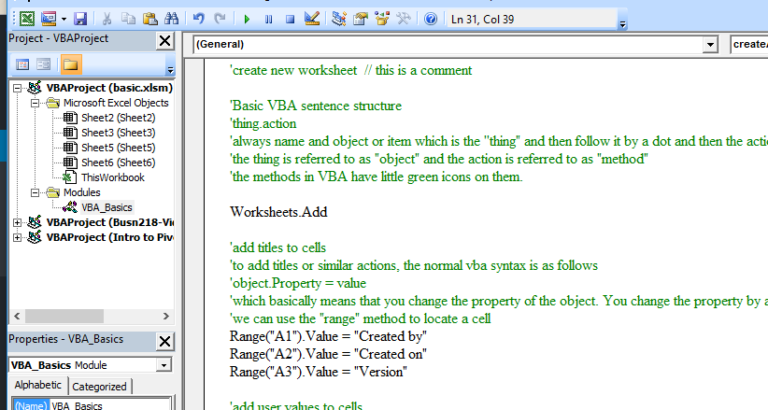The image size is (768, 410).
Task: Select Sheet6 (Sheet6) in project tree
Action: (x=118, y=163)
